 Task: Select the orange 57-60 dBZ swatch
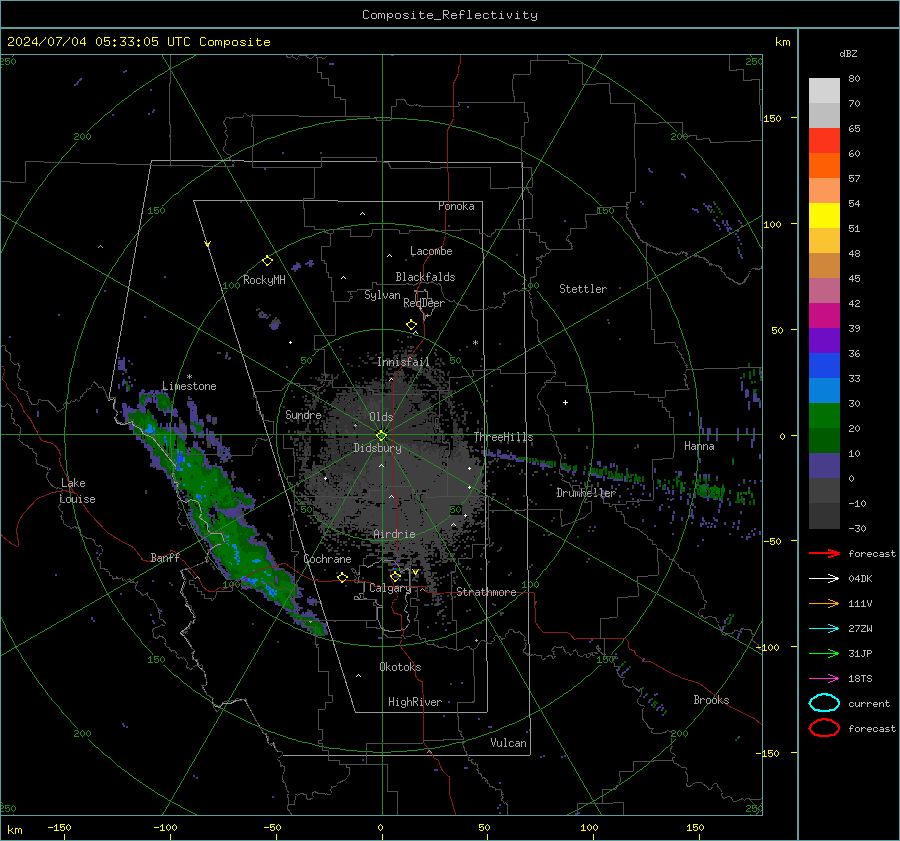(824, 166)
